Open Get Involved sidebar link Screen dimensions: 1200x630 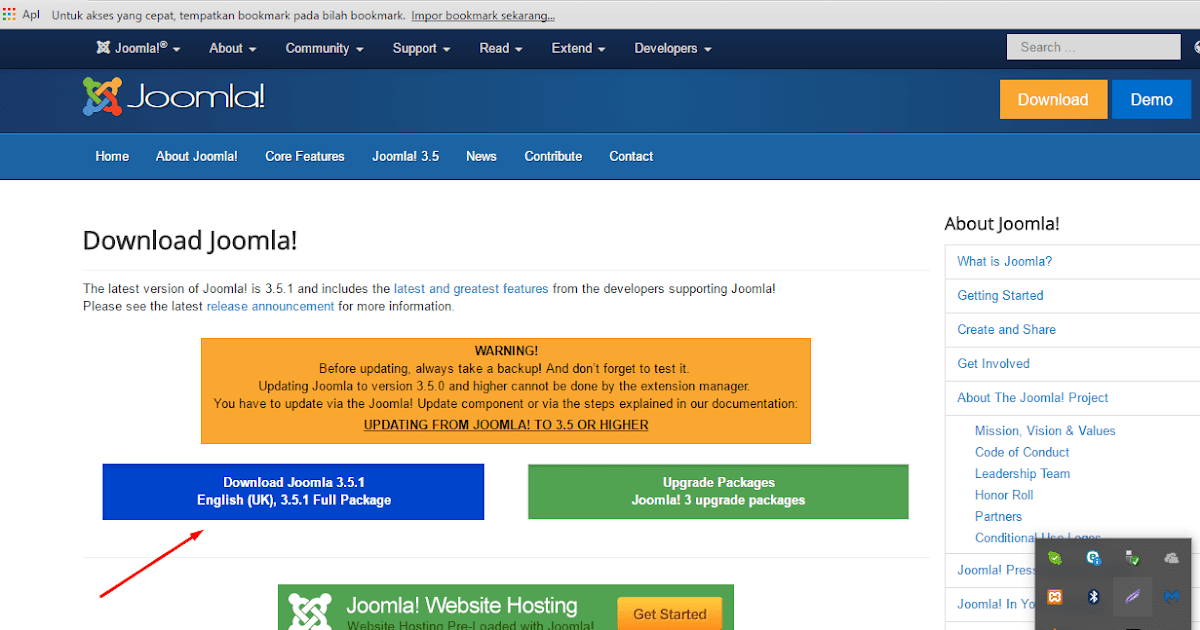(993, 363)
